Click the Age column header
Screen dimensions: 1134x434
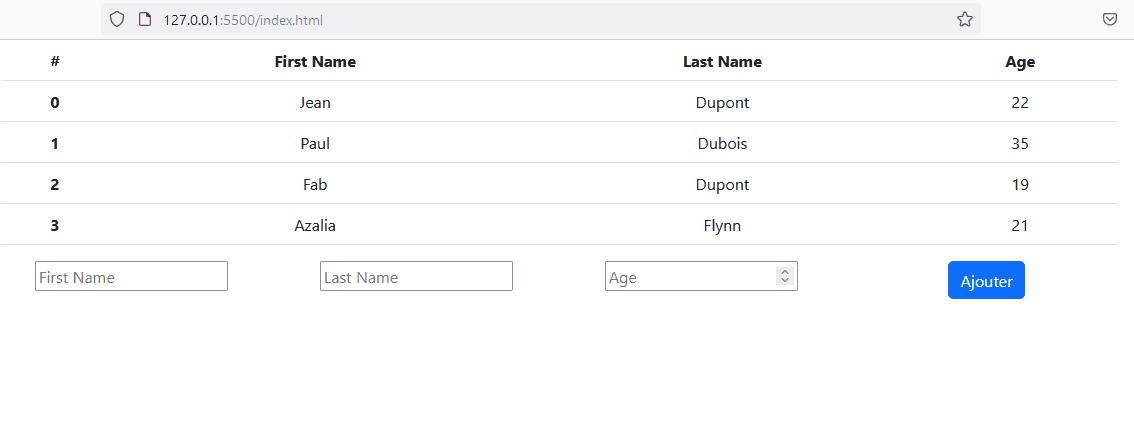[1020, 61]
